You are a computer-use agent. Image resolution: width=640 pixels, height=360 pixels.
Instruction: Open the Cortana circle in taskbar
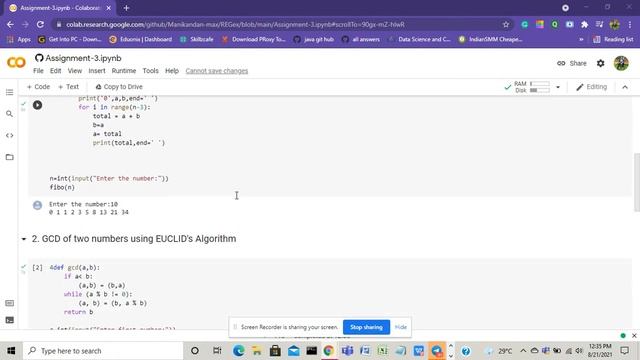click(195, 351)
